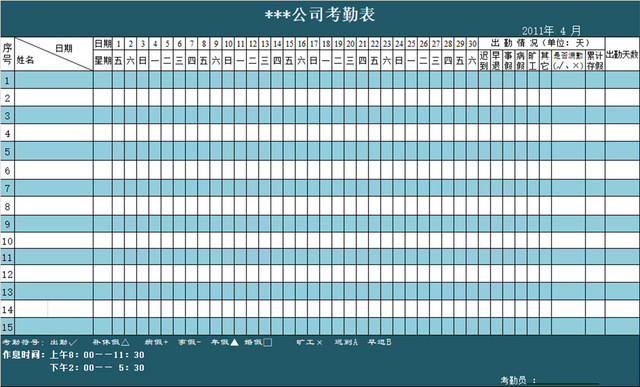Image resolution: width=640 pixels, height=387 pixels.
Task: Select row number 11
Action: [7, 257]
